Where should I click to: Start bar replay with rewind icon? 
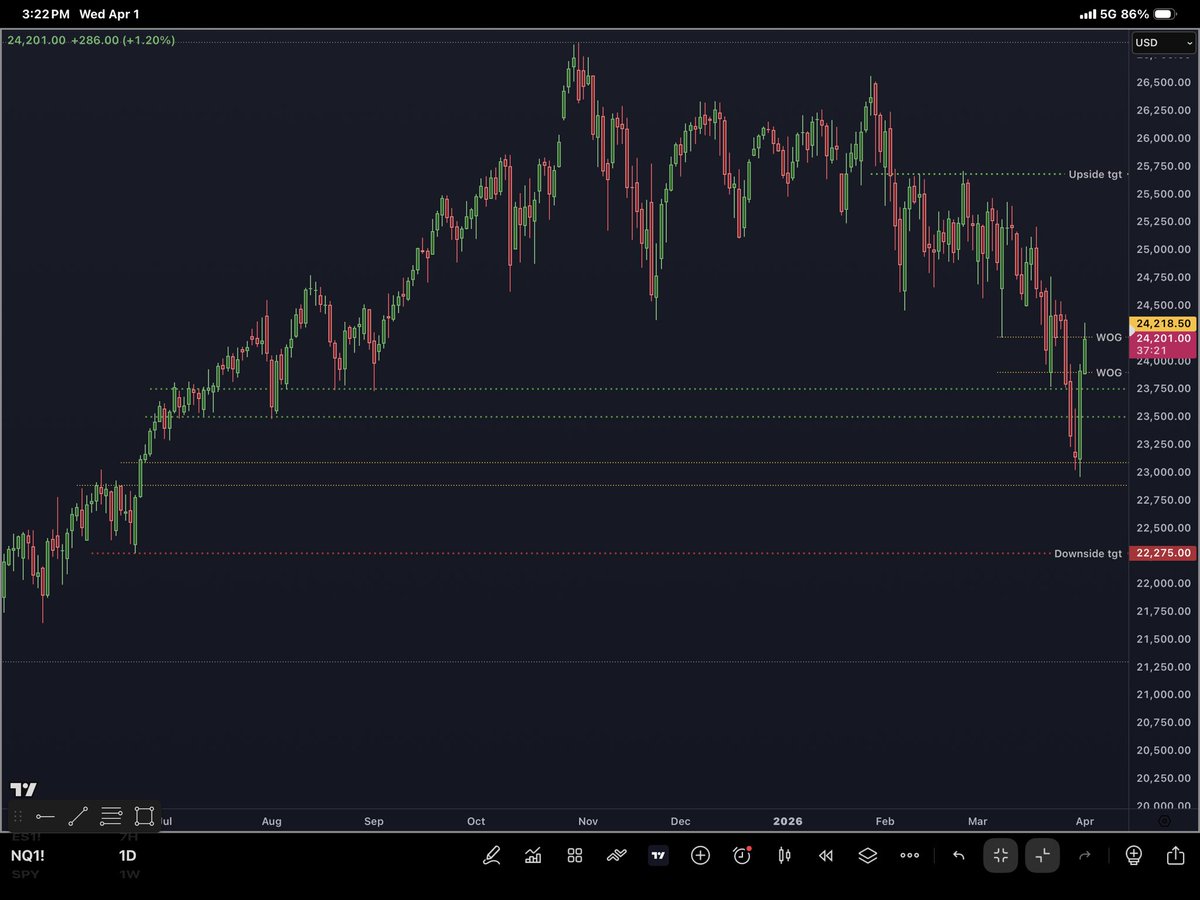tap(826, 856)
